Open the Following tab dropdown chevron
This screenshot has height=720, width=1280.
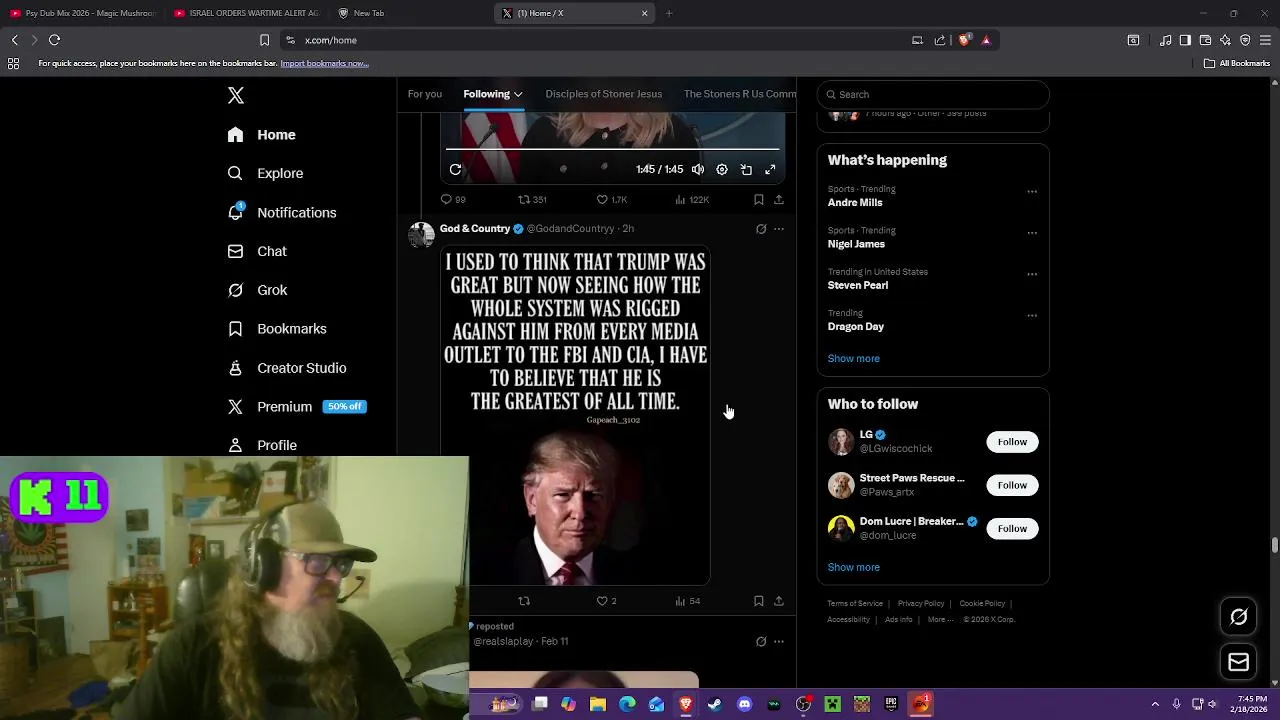(518, 94)
